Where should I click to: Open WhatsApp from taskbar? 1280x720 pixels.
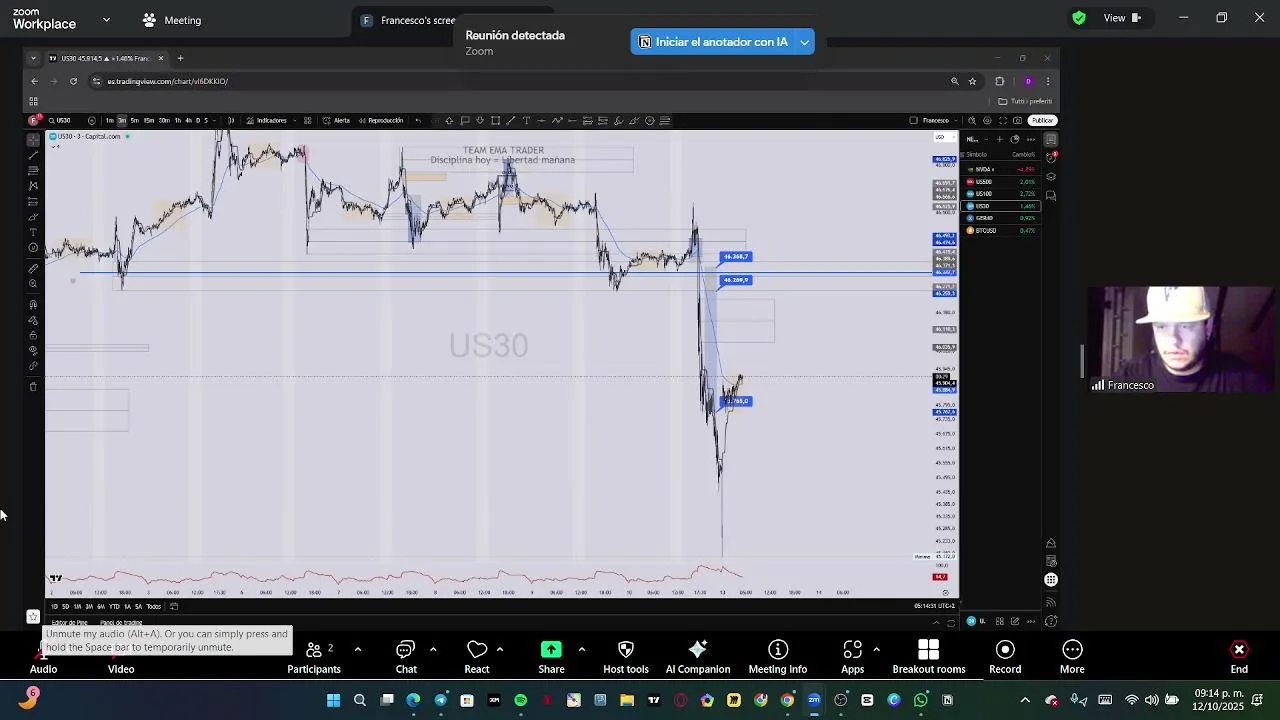pos(921,700)
